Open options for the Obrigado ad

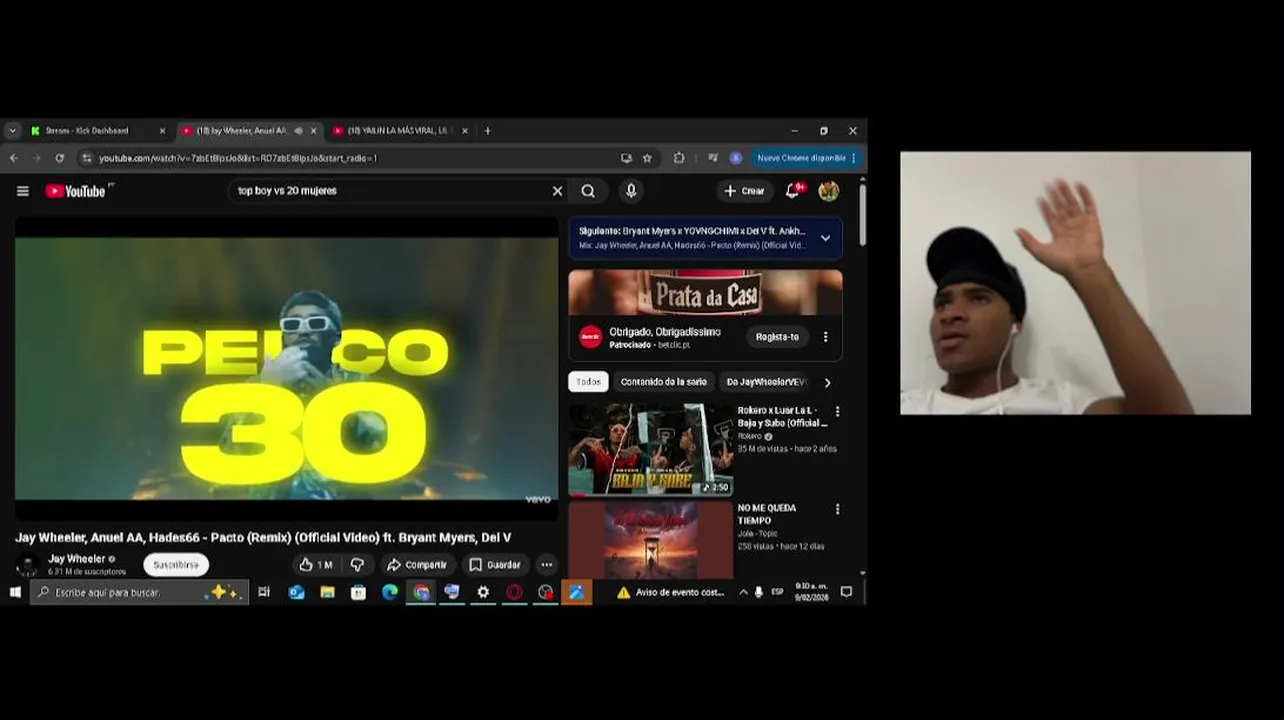click(x=825, y=337)
